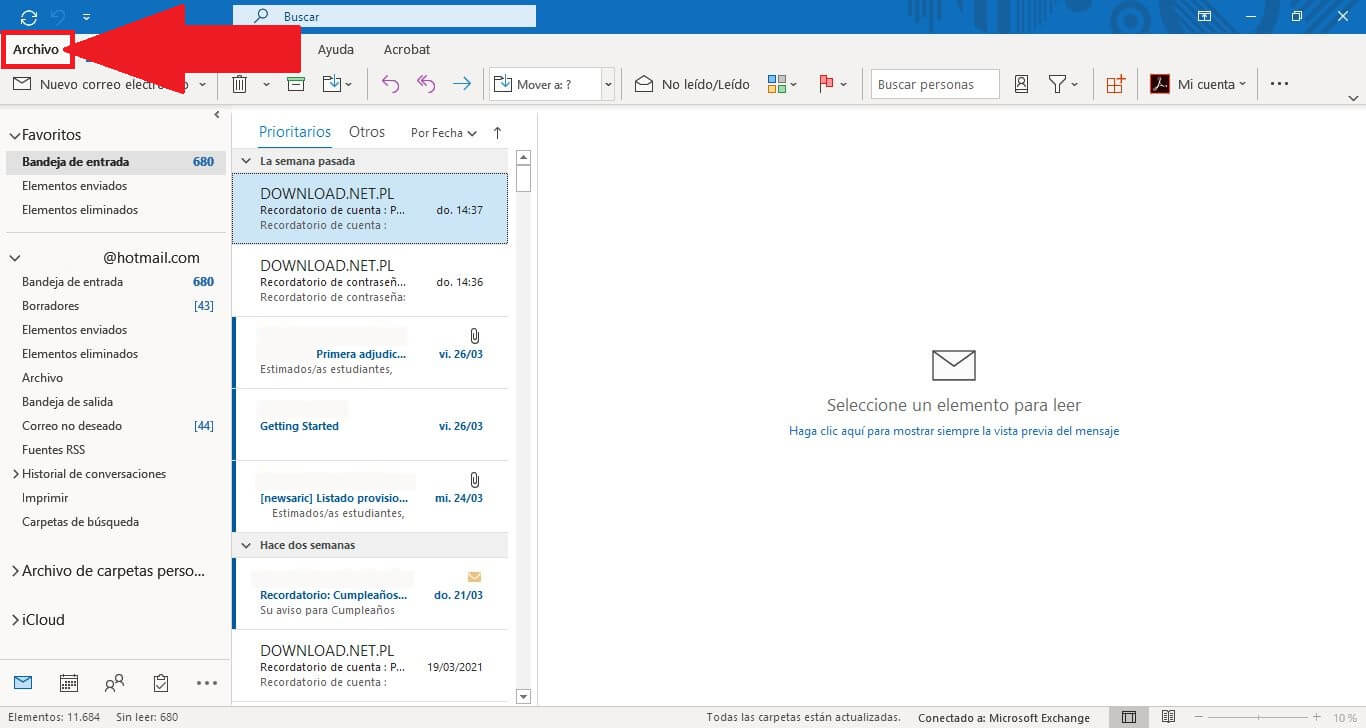Open more commands three-dot button in ribbon
This screenshot has height=728, width=1366.
coord(1279,84)
